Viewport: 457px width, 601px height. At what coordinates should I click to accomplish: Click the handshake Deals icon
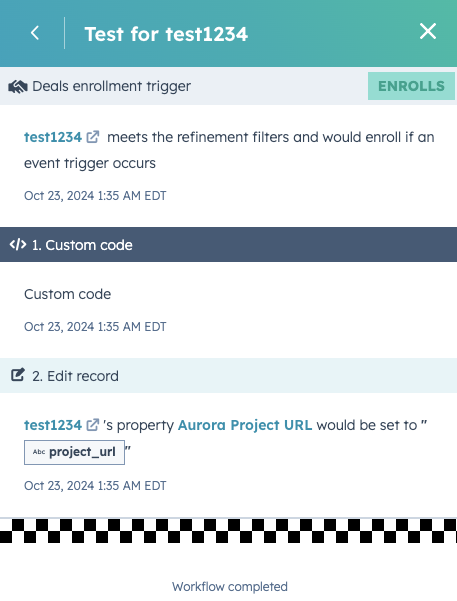coord(18,87)
